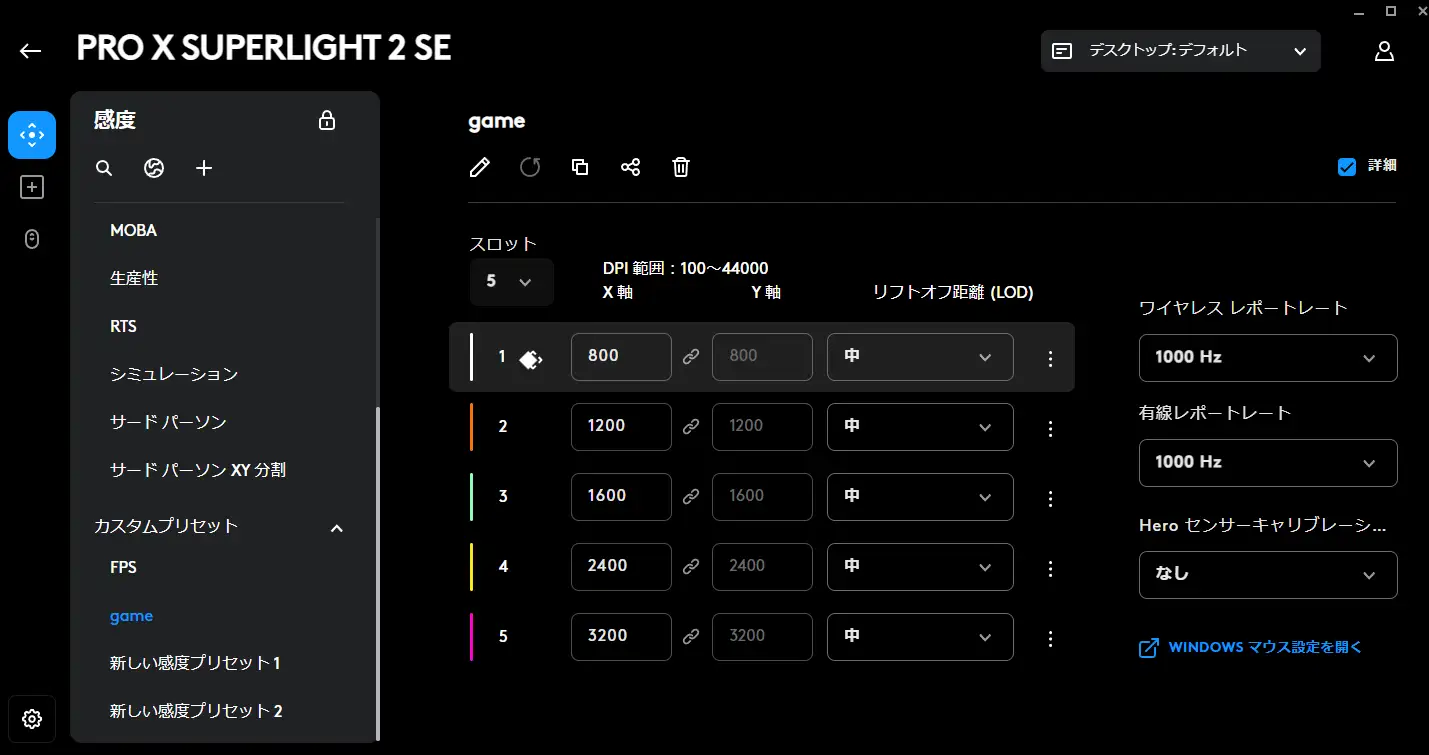
Task: Click the plus icon to add a sensitivity preset
Action: click(204, 168)
